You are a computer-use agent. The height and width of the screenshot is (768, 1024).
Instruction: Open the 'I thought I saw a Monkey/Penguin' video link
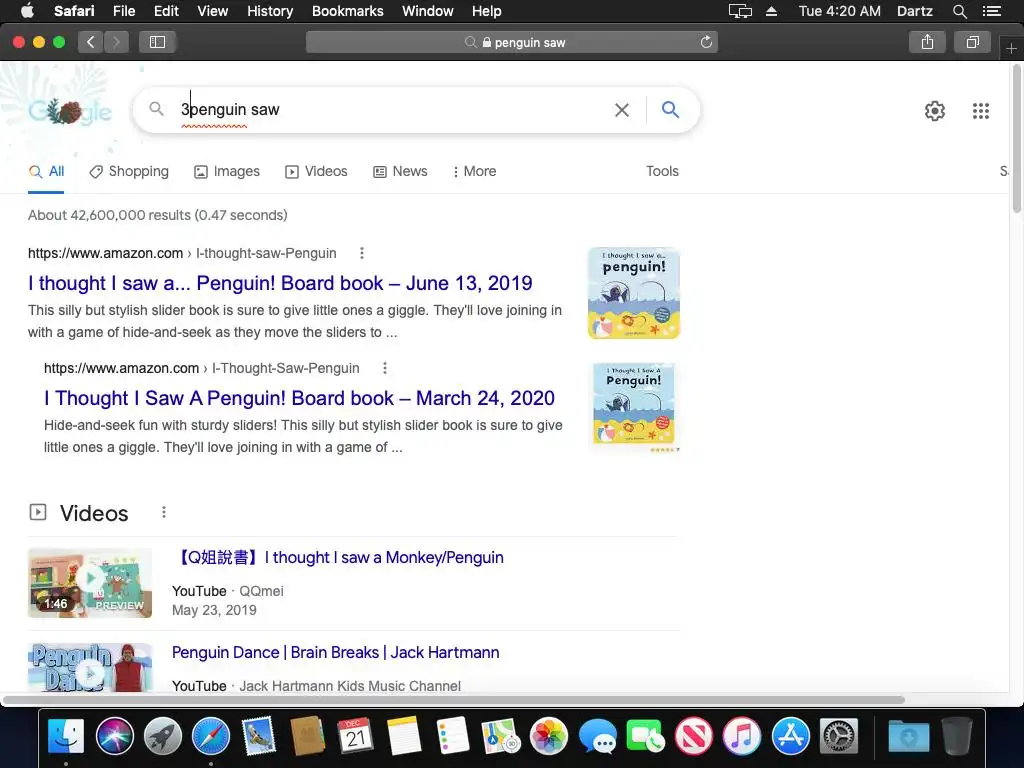click(338, 557)
